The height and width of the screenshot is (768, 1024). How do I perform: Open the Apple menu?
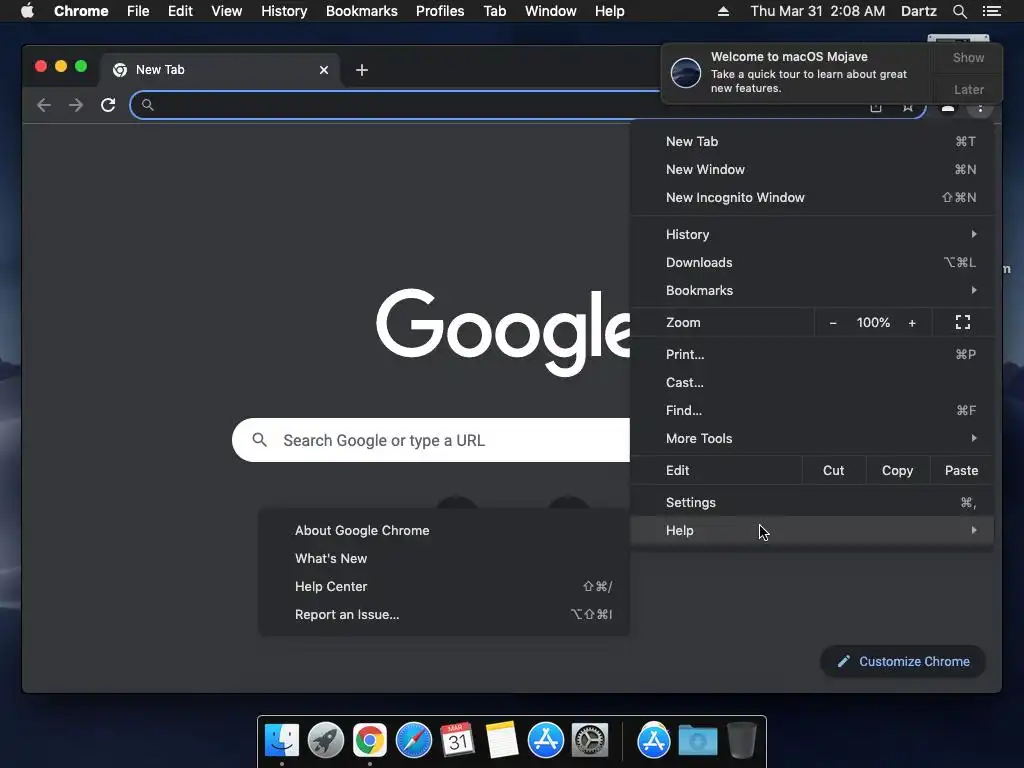pyautogui.click(x=27, y=11)
